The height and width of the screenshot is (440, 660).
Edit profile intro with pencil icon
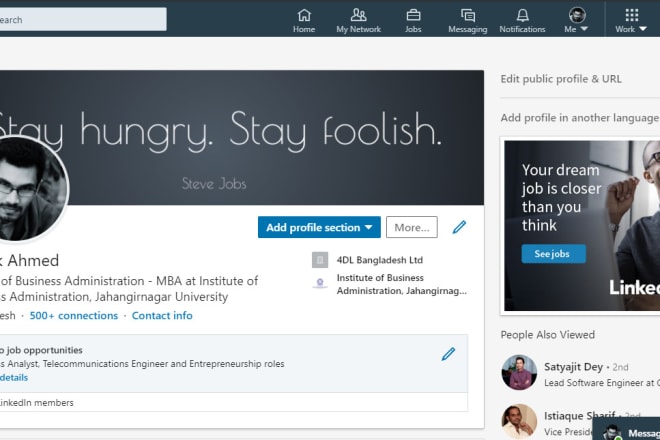(x=459, y=227)
